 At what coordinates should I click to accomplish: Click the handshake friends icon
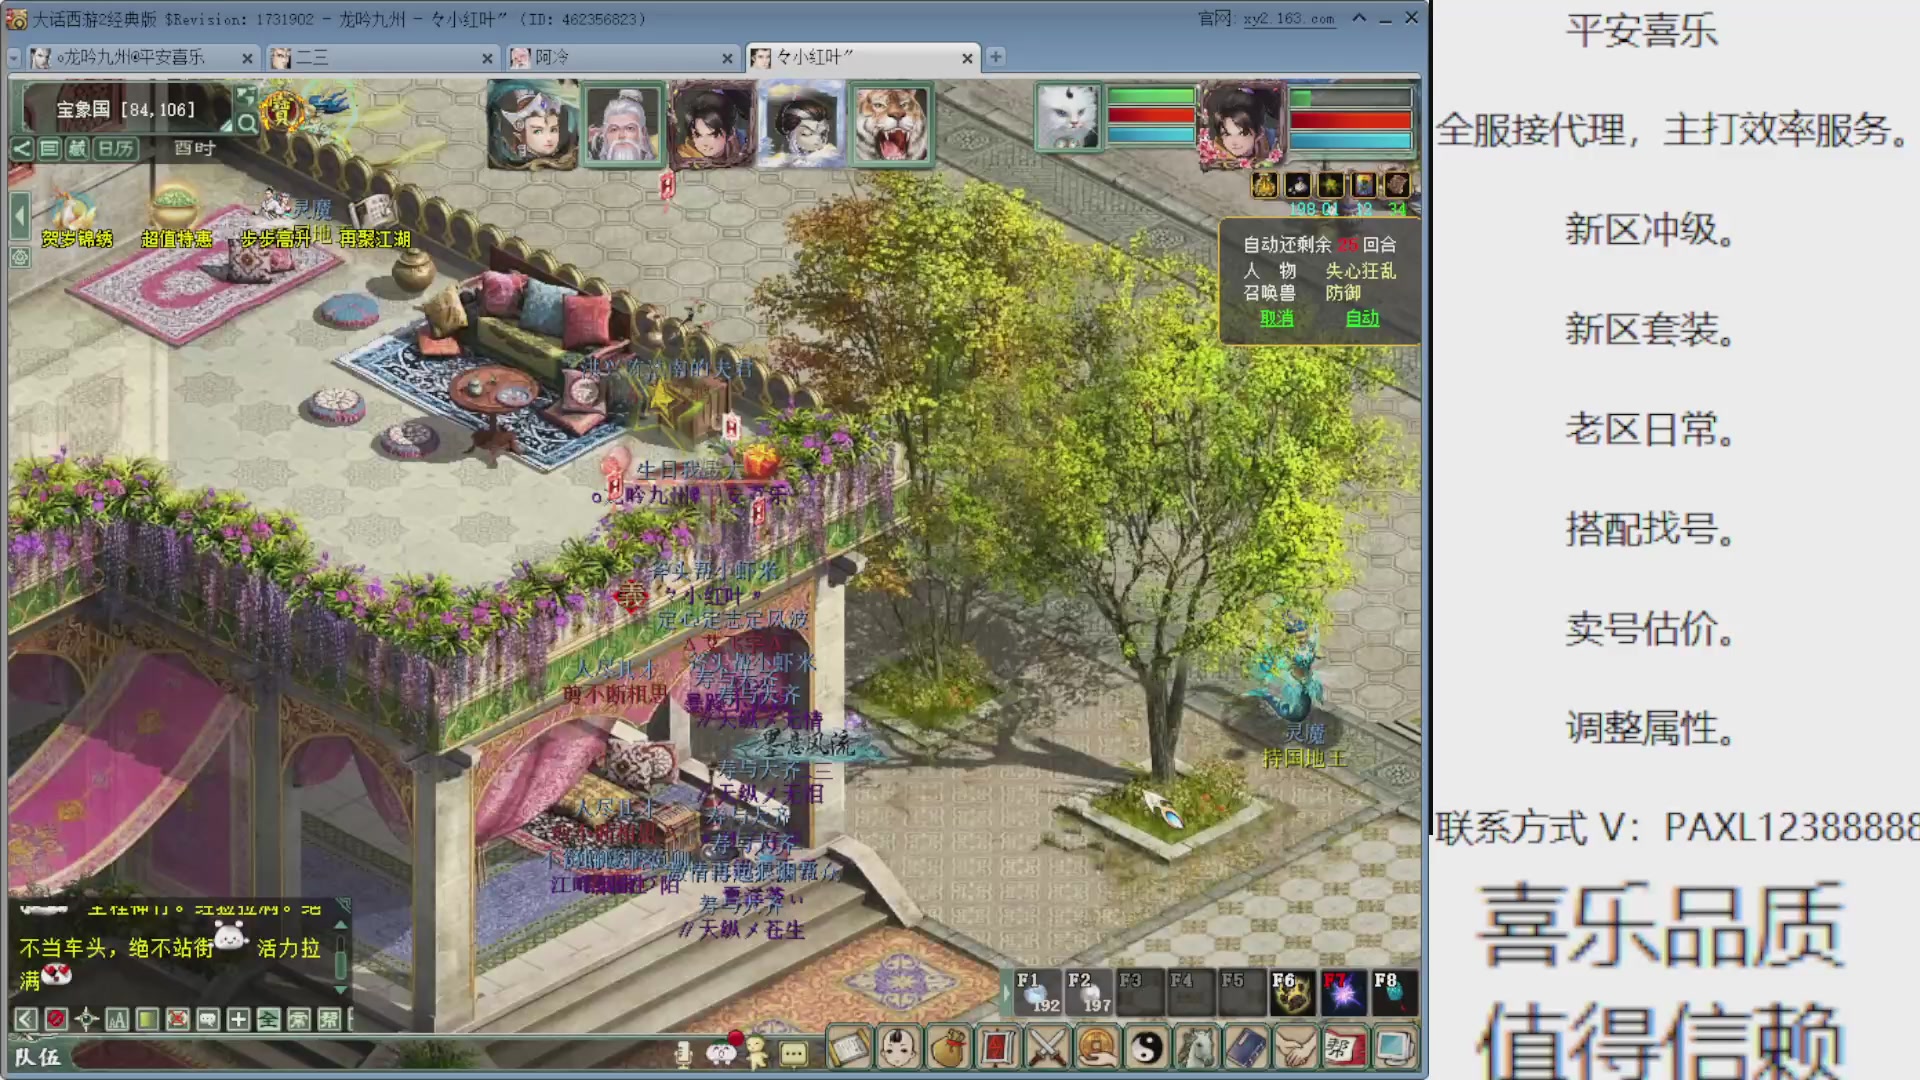pos(1295,1048)
